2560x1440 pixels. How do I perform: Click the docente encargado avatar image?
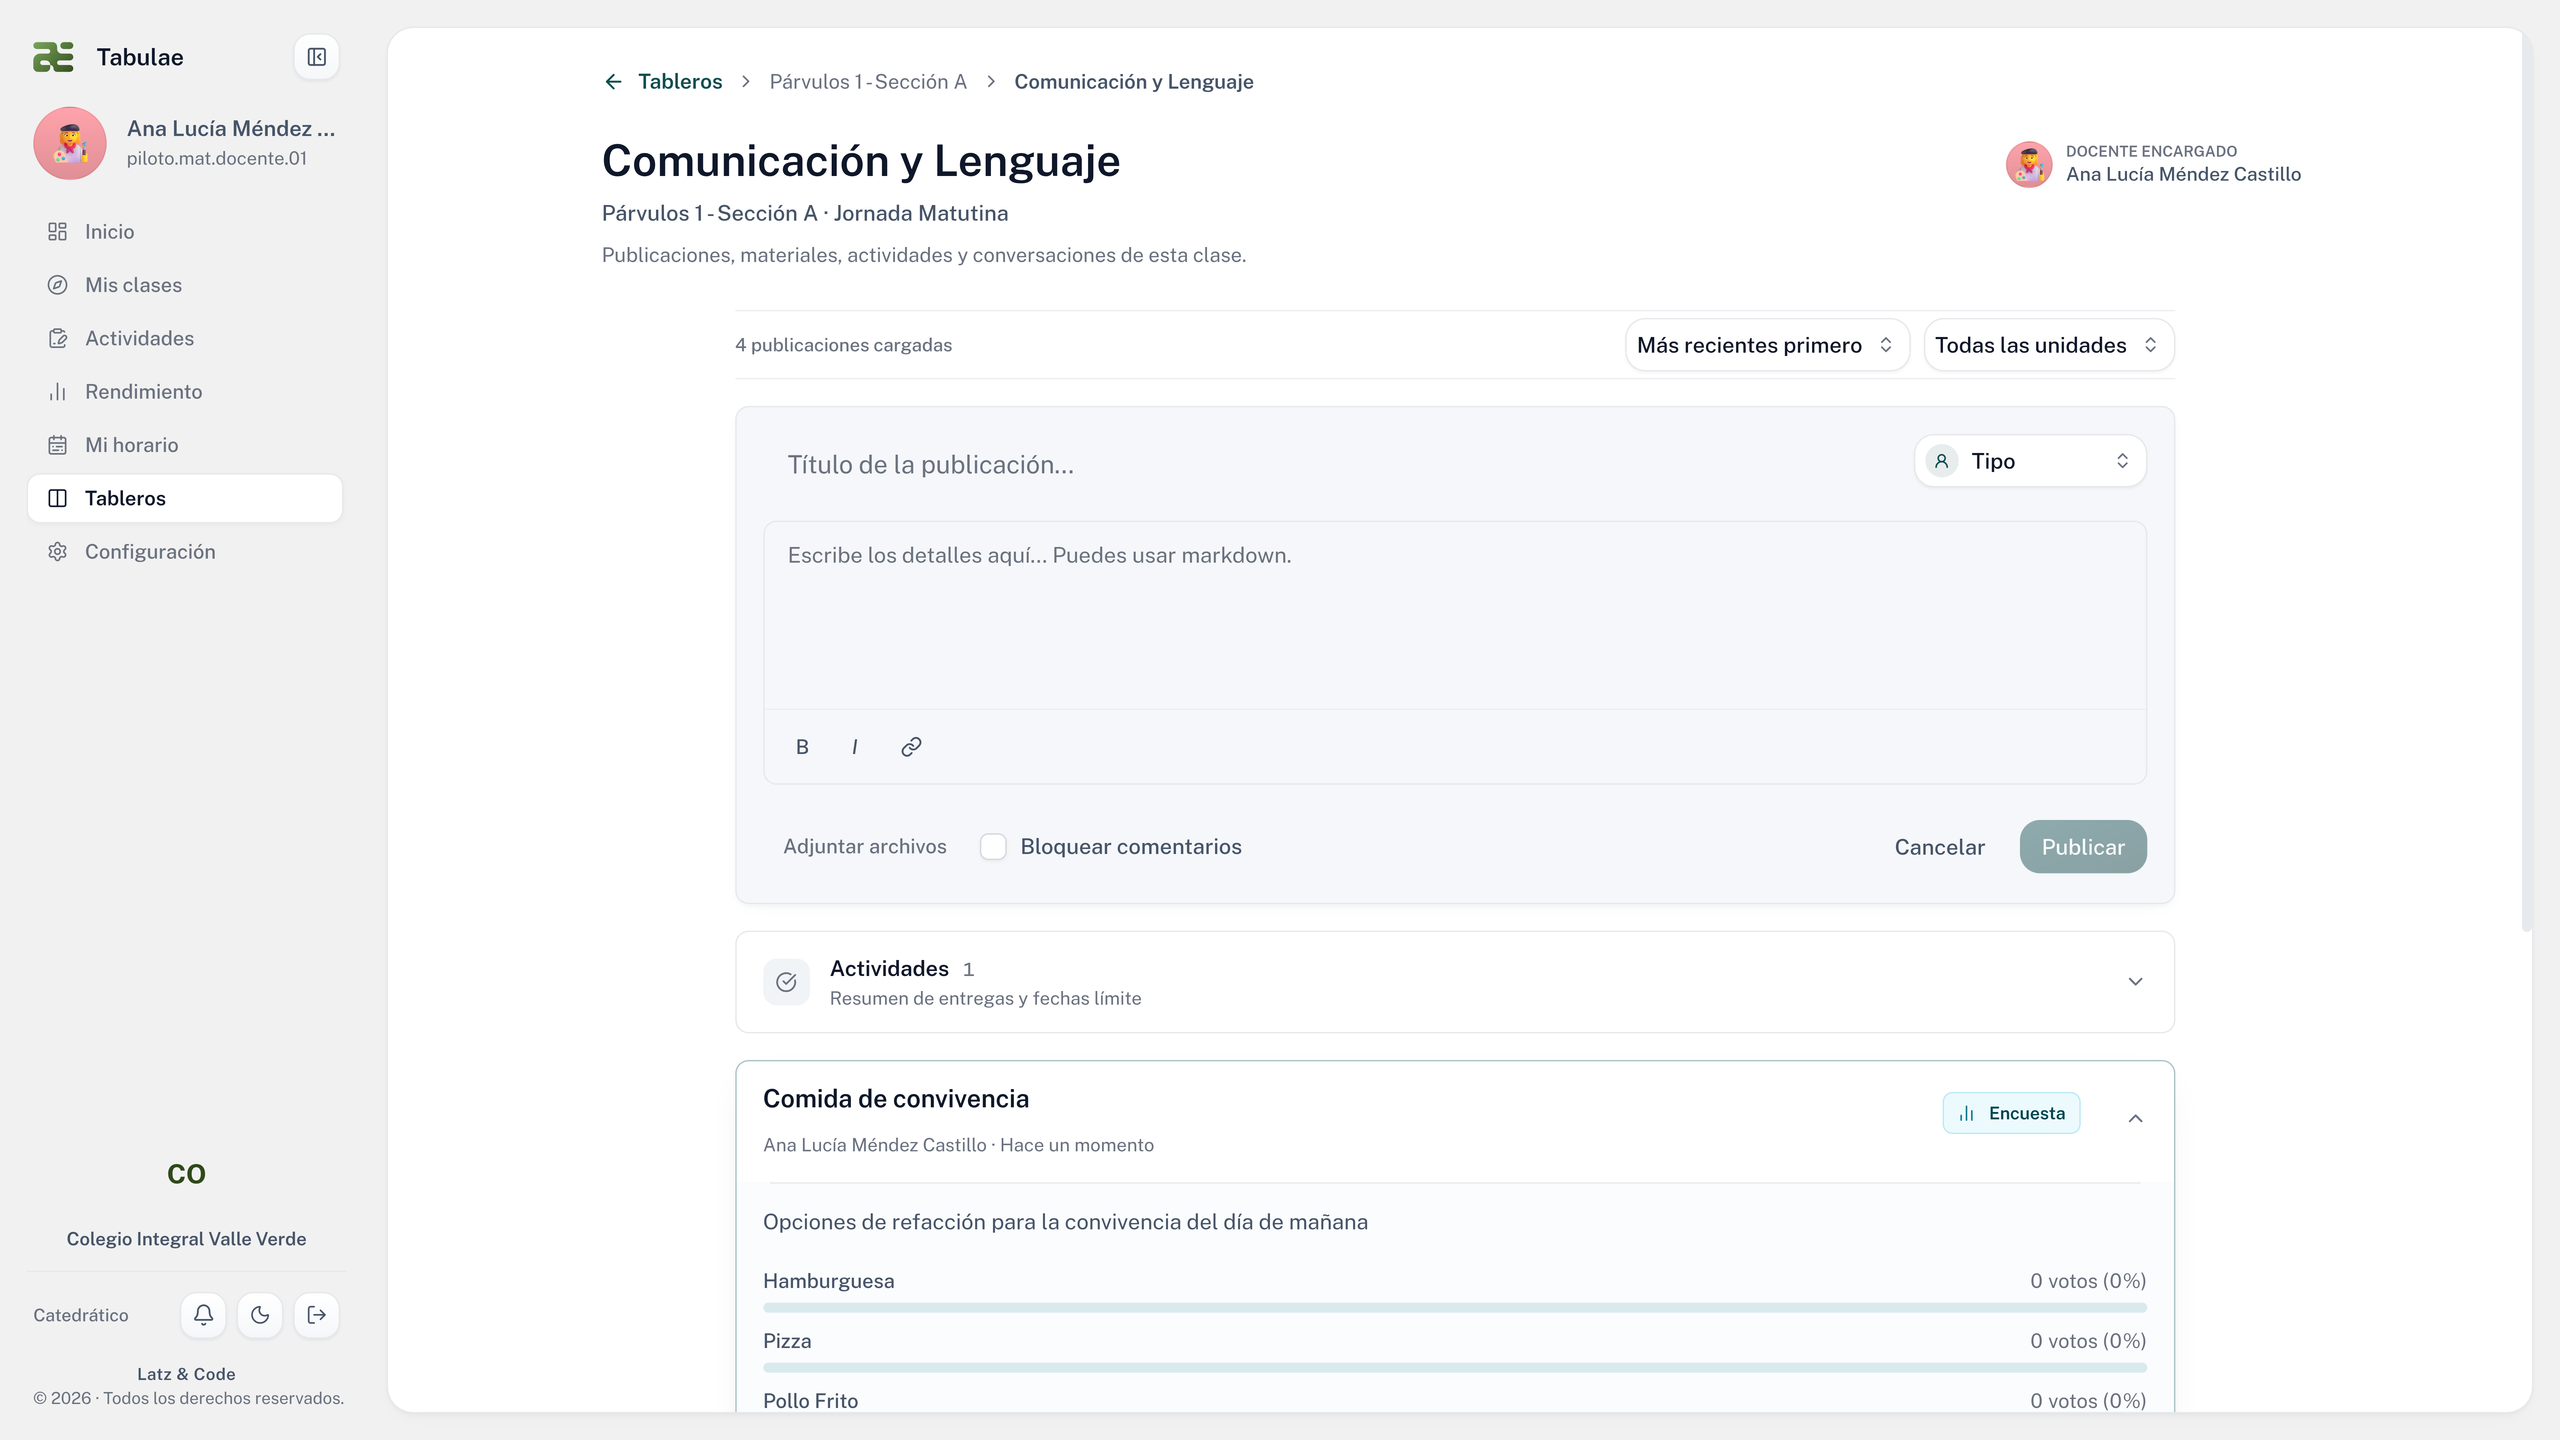pos(2029,164)
